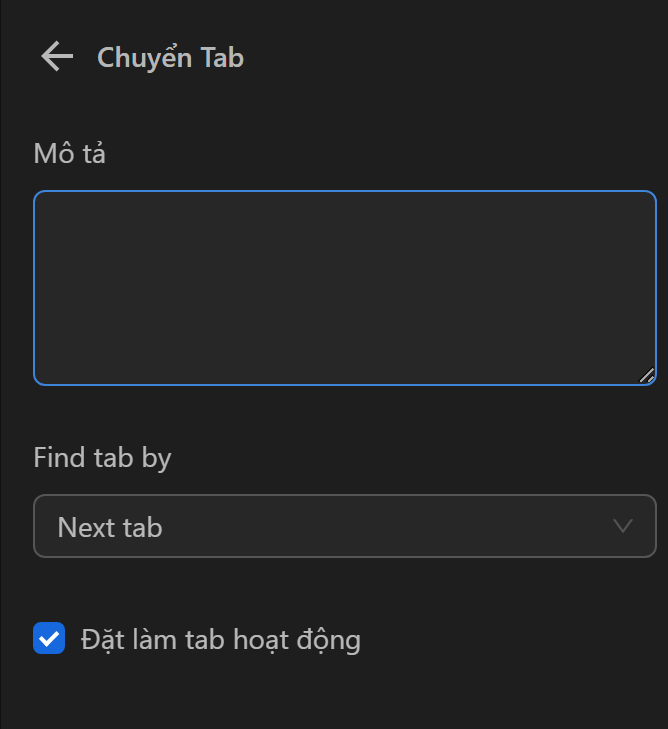Return to previous screen via left arrow
This screenshot has height=729, width=668.
57,57
